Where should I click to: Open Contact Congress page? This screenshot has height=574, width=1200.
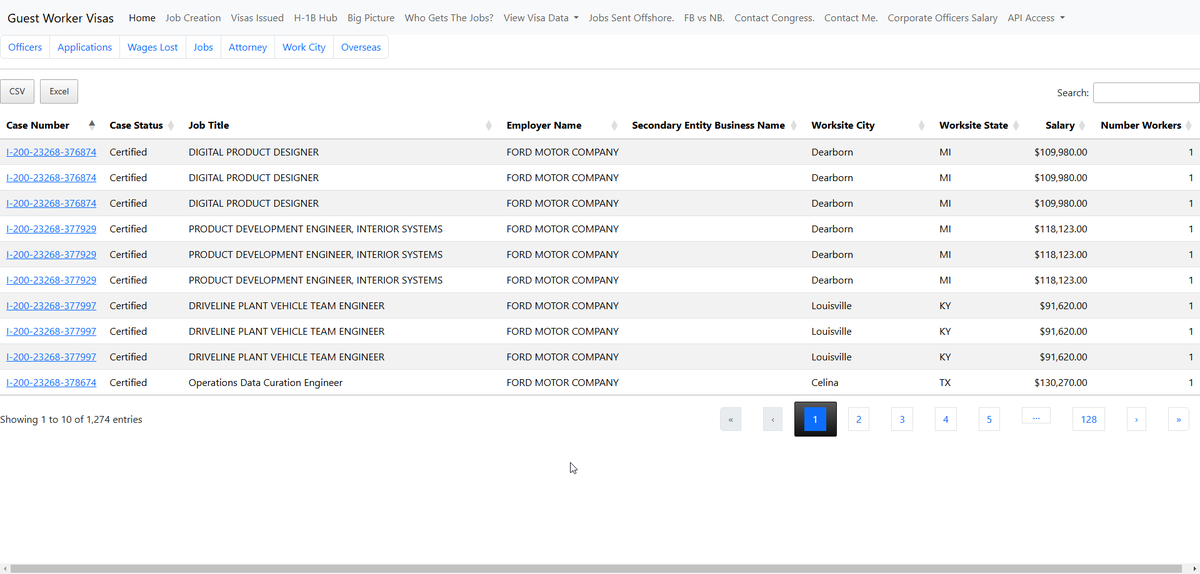[774, 18]
